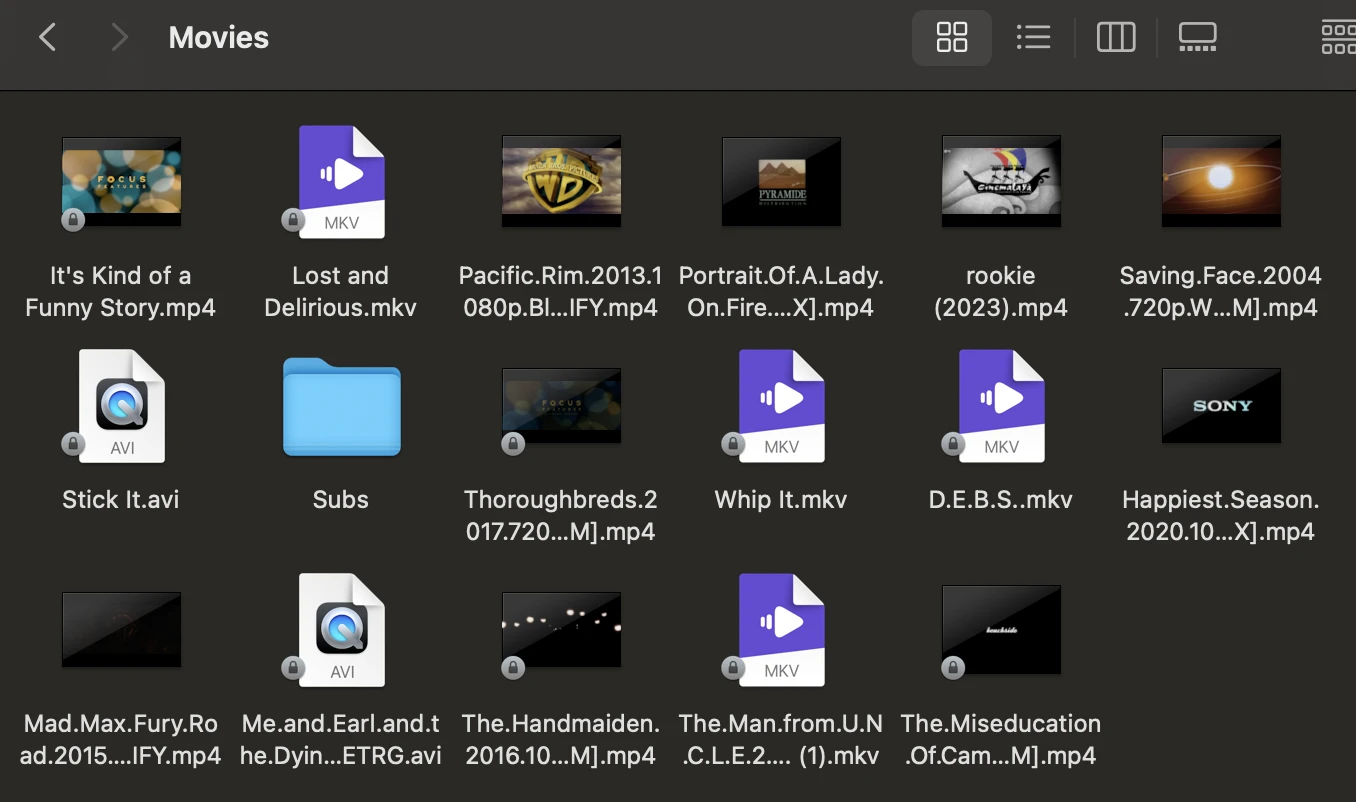Select the Pacific Rim movie thumbnail
Screen dimensions: 1356x802
point(561,180)
